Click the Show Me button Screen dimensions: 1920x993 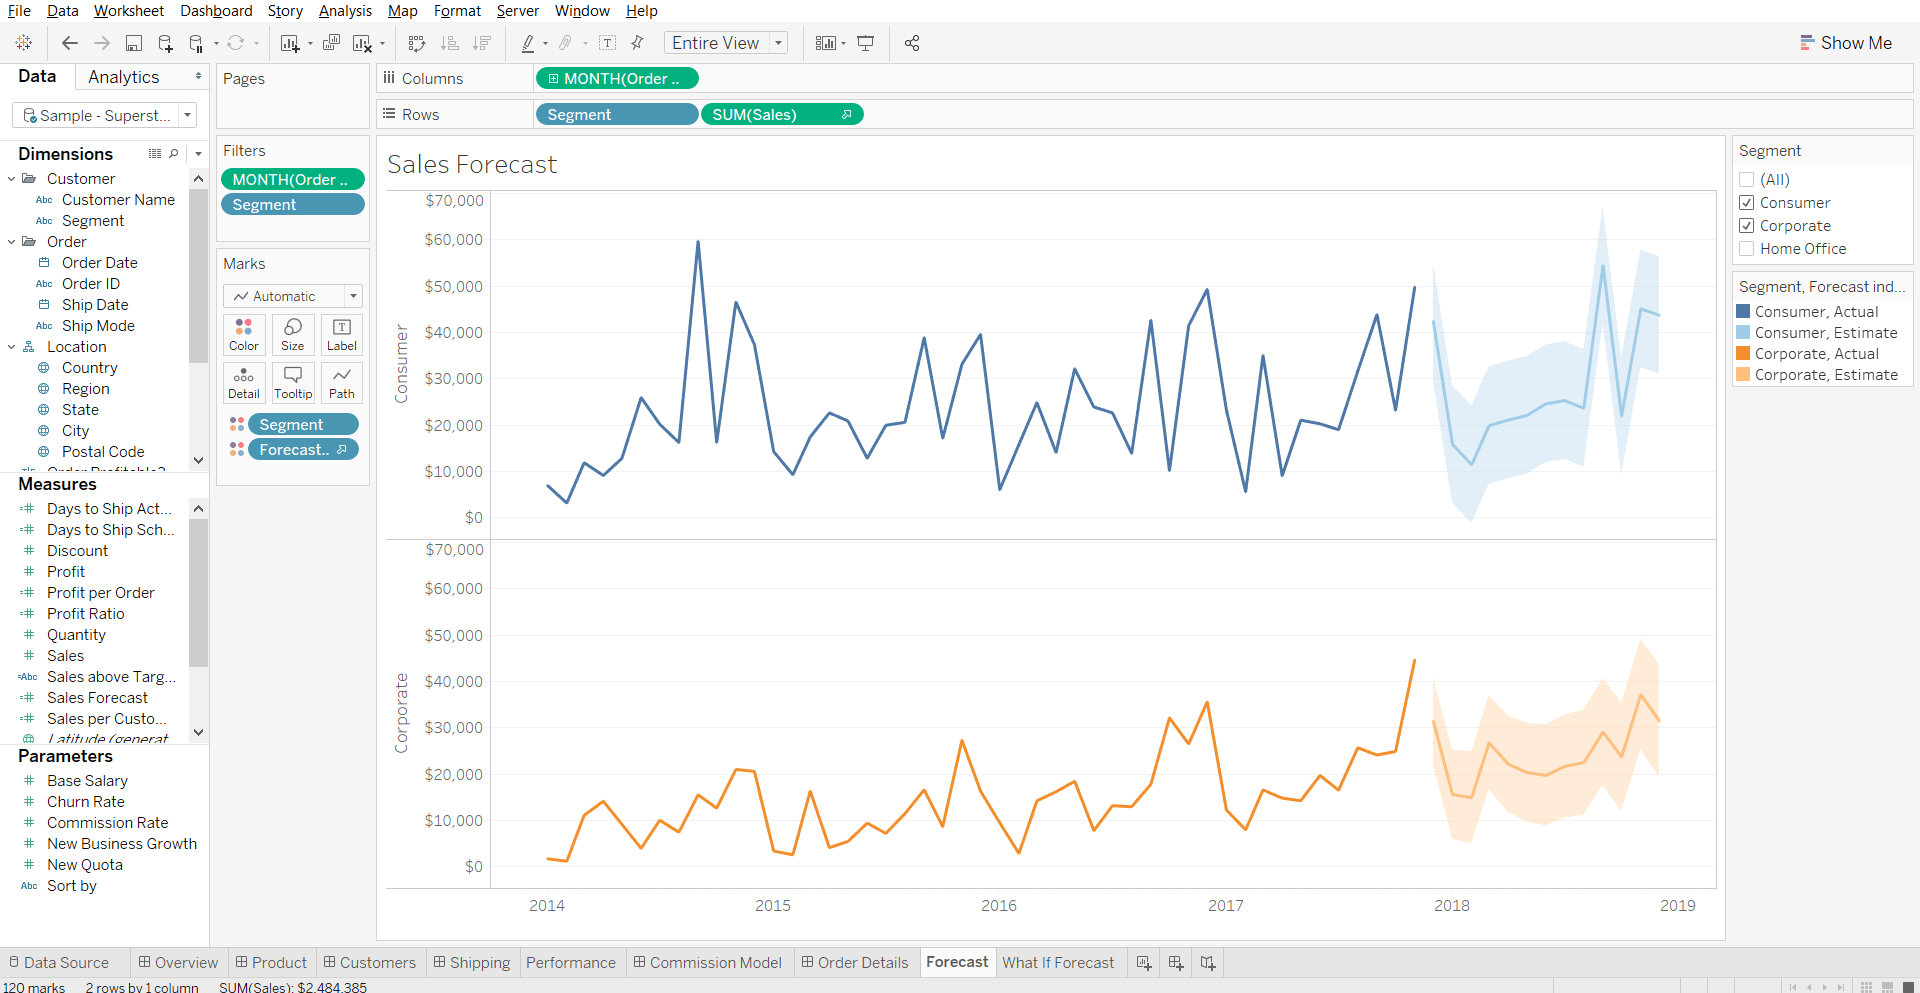pos(1846,43)
